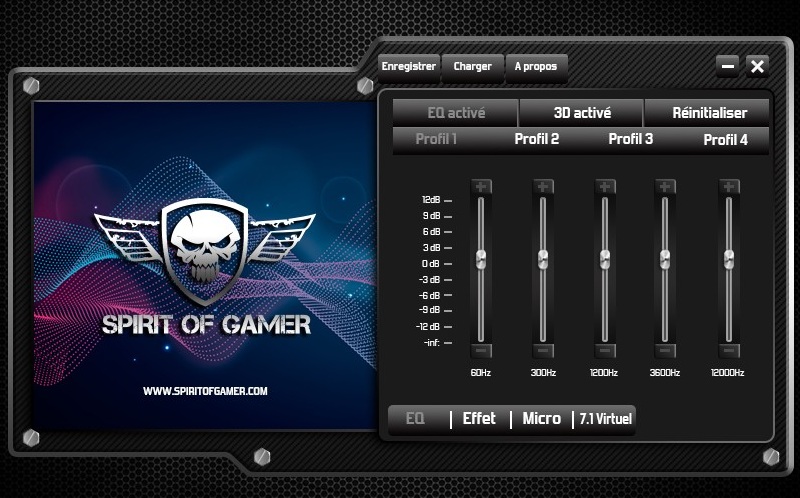Viewport: 800px width, 498px height.
Task: Toggle the EQ activé button
Action: coord(456,113)
